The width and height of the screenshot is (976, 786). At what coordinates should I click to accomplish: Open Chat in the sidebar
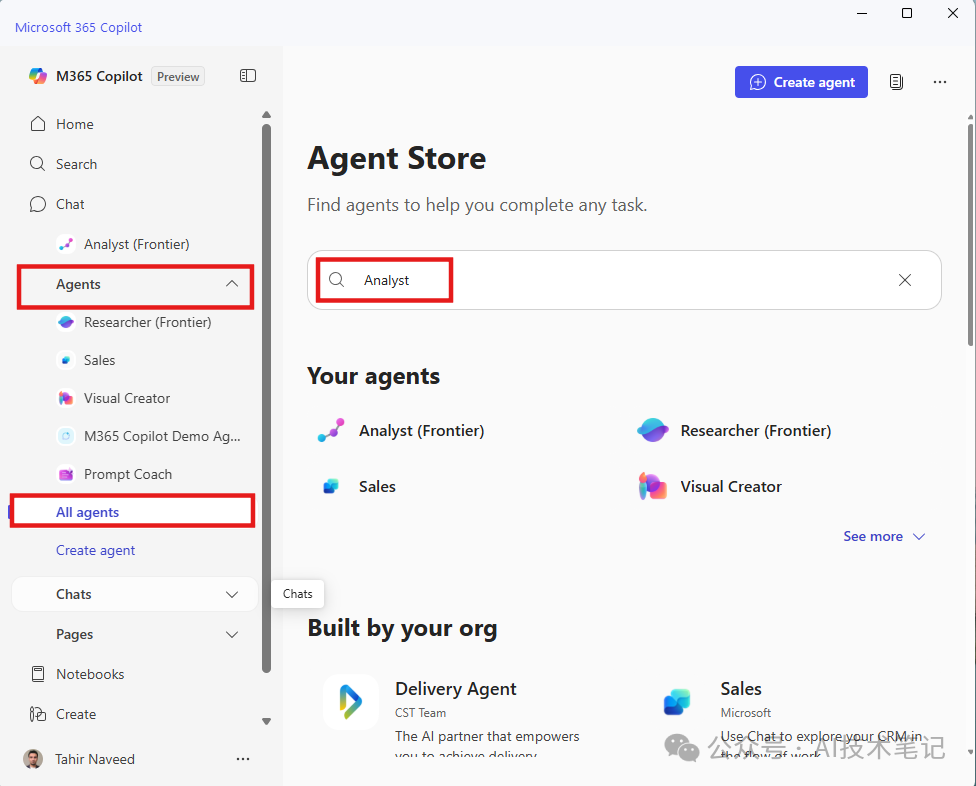[x=70, y=204]
